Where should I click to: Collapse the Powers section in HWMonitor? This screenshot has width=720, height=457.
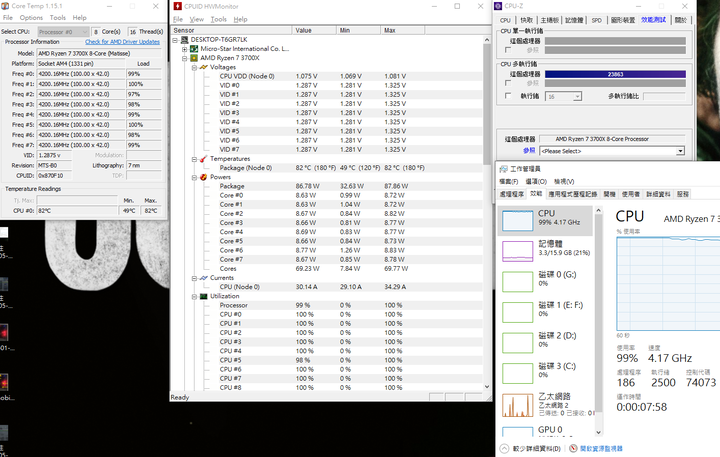194,177
